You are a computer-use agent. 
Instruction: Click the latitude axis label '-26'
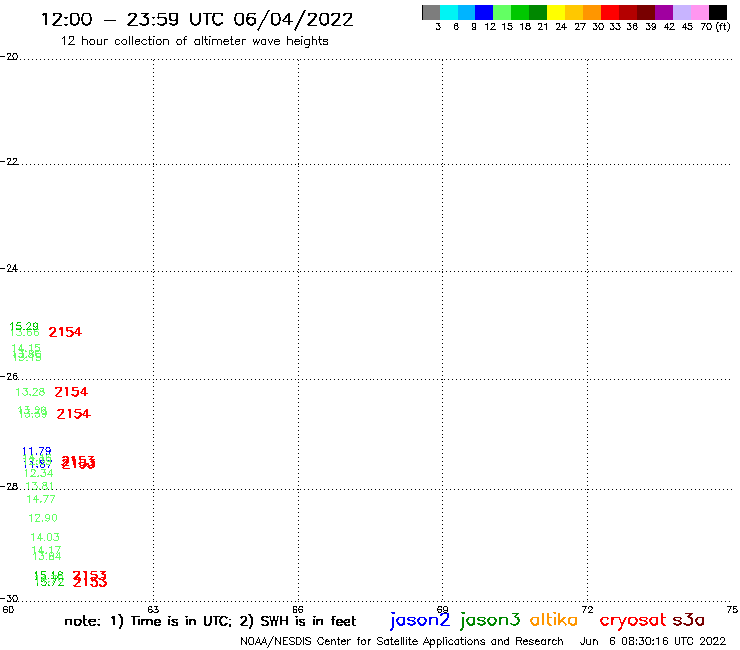coord(9,376)
